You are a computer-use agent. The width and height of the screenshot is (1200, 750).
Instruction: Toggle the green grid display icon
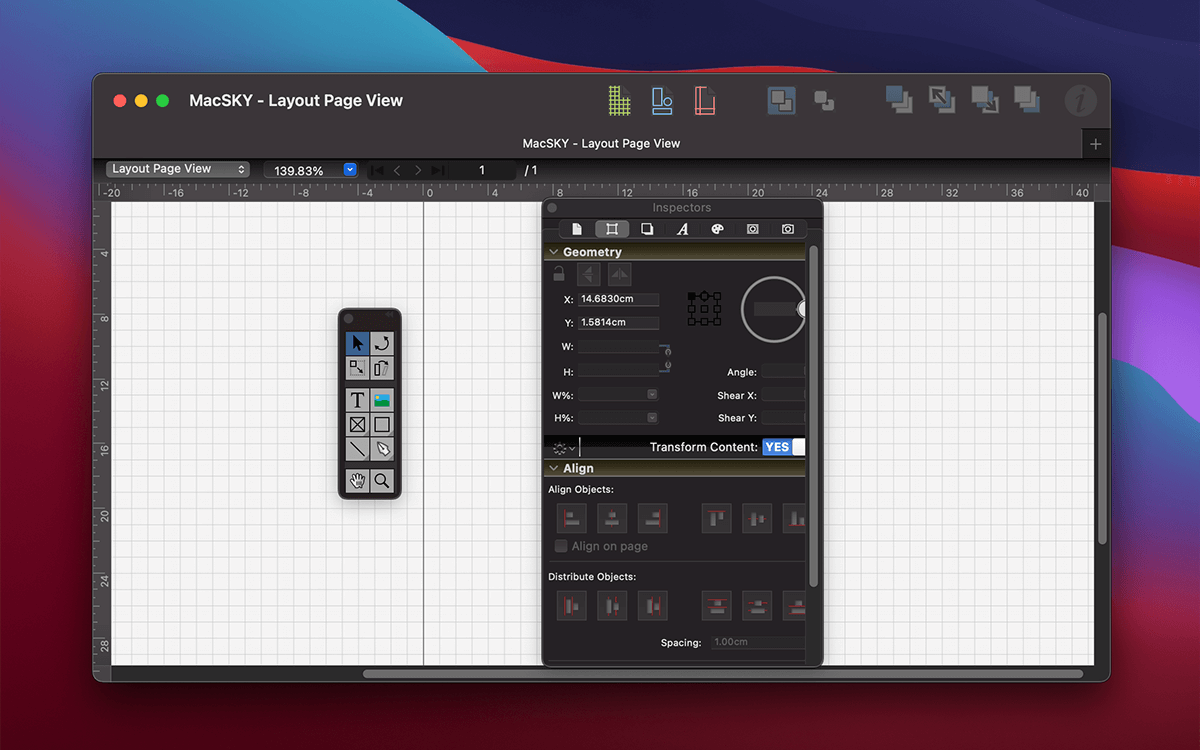click(x=620, y=100)
